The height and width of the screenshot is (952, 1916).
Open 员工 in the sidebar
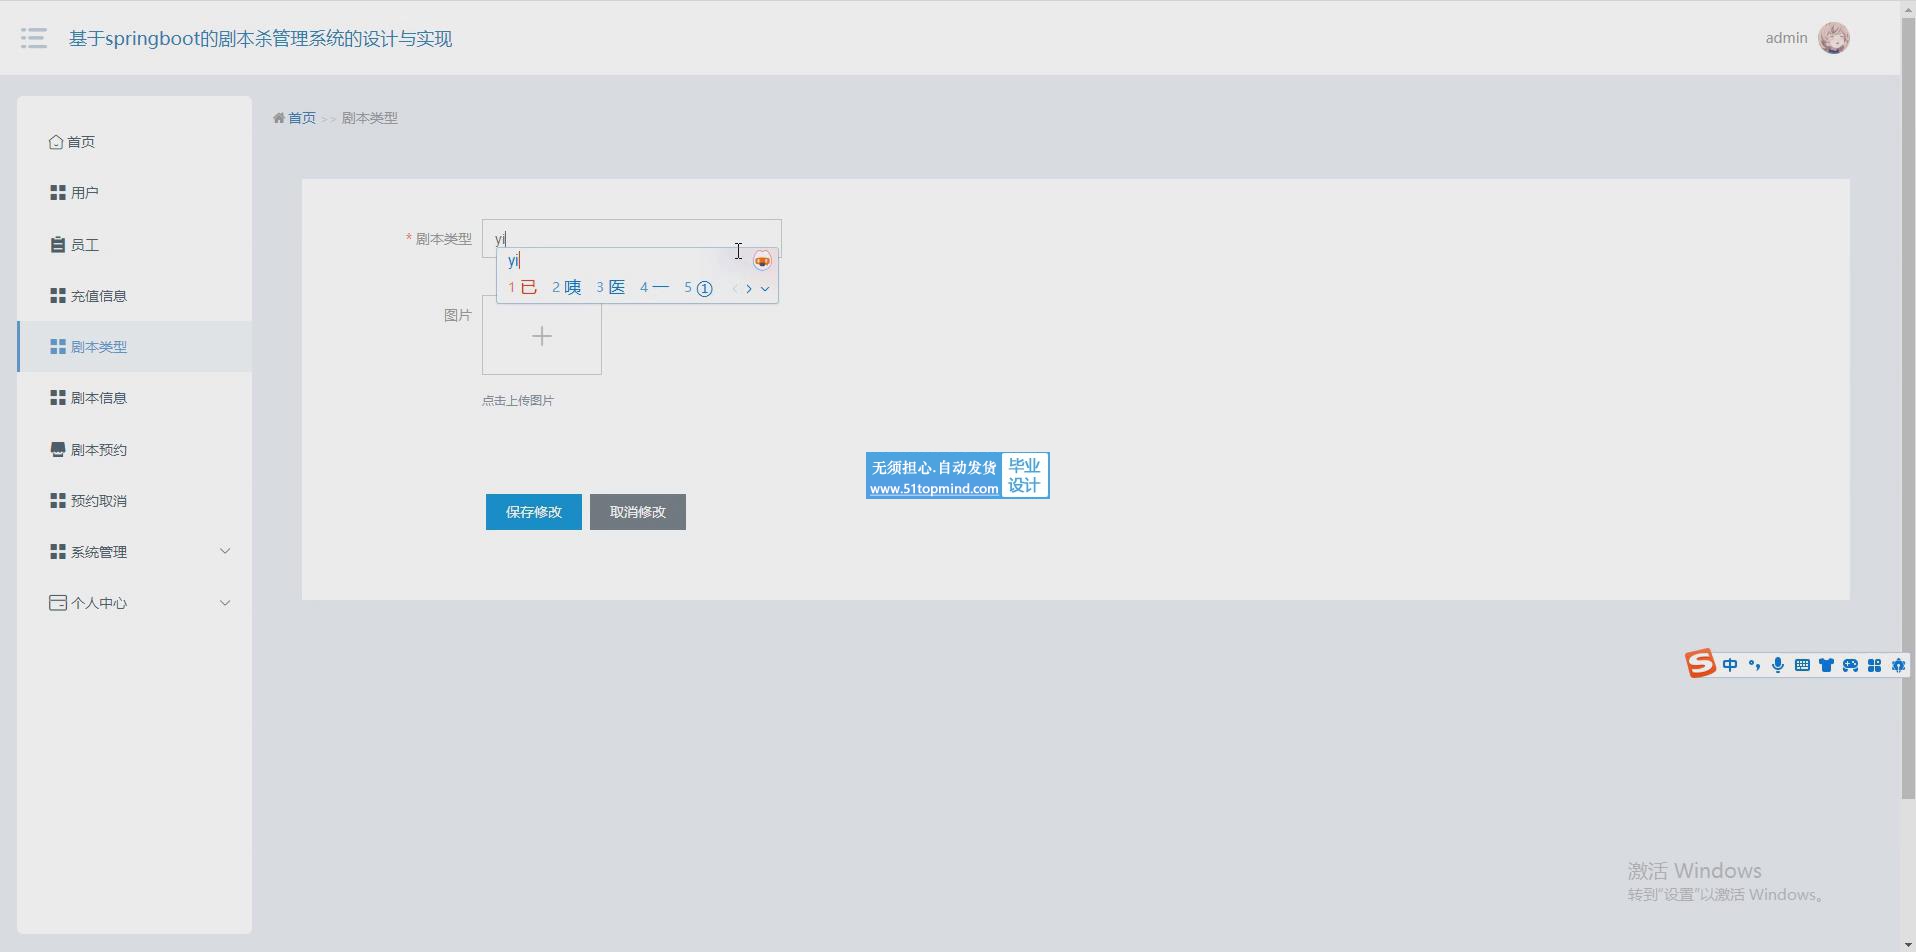[x=134, y=245]
